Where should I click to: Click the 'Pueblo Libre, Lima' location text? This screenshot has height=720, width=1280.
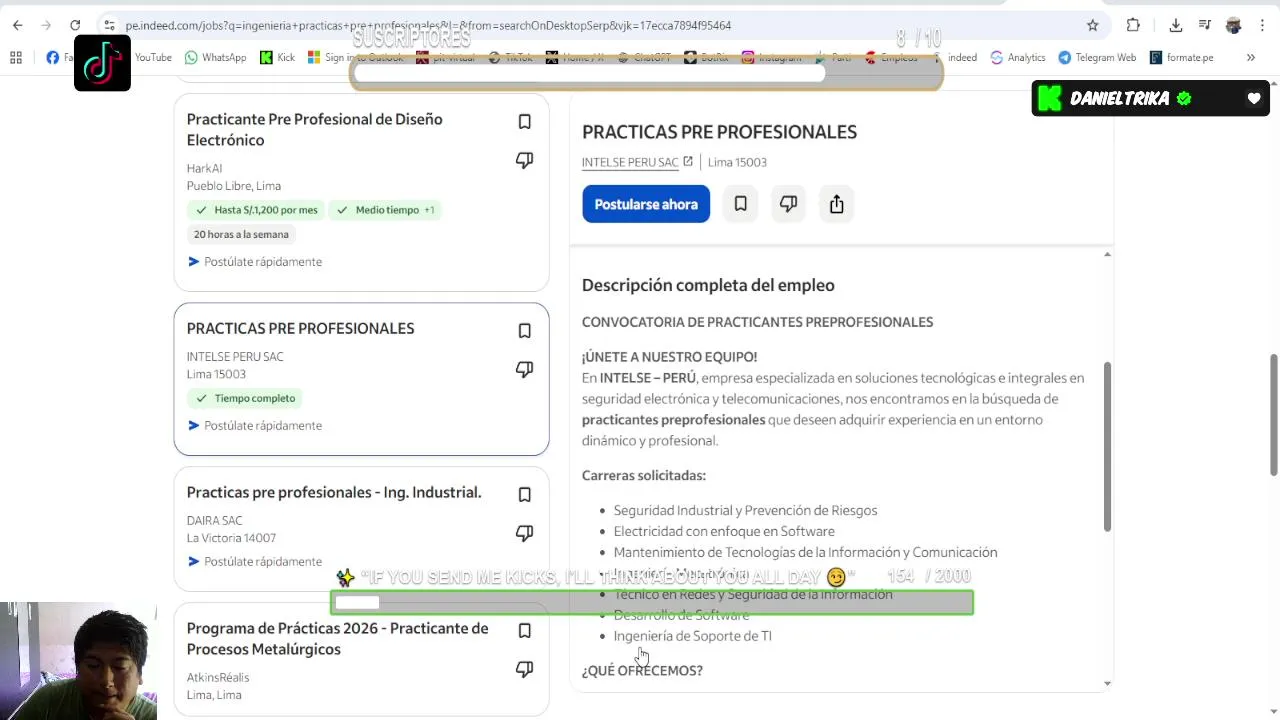pos(234,186)
